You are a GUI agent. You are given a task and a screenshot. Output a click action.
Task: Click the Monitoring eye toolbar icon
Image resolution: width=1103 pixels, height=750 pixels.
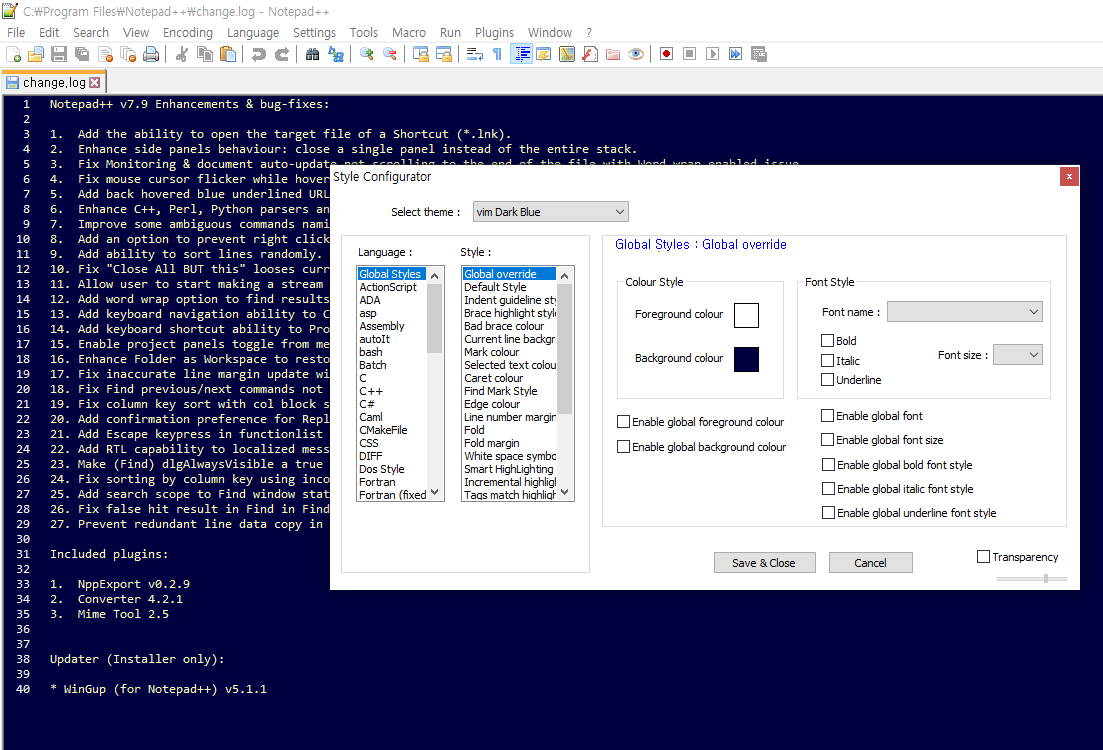636,54
